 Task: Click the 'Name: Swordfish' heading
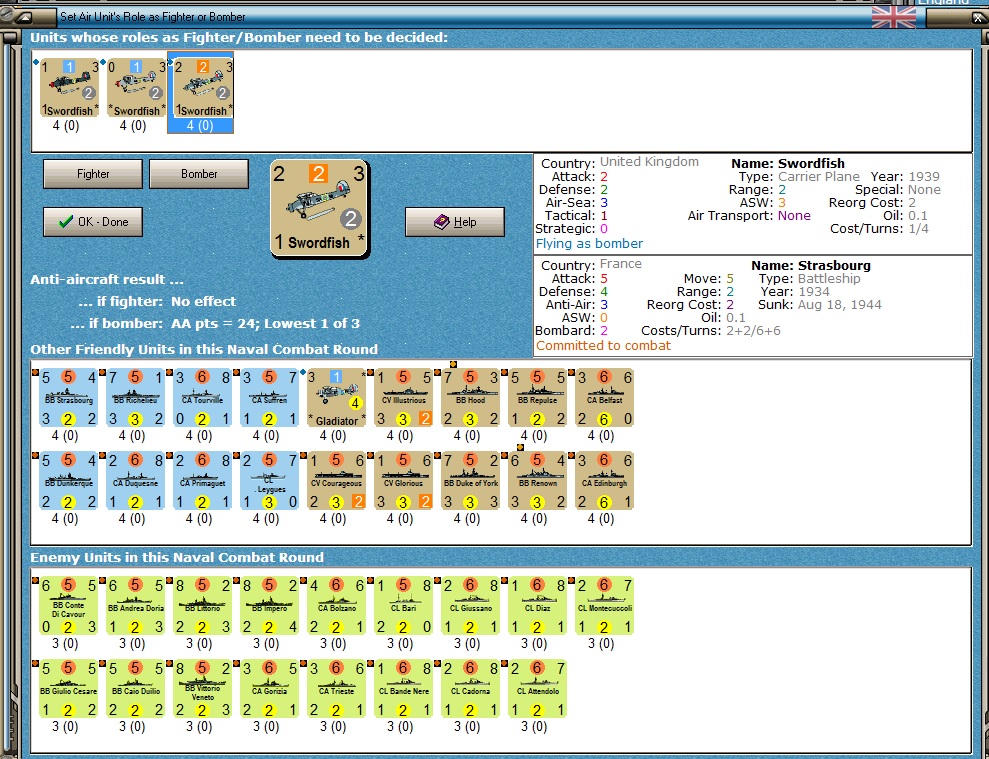(788, 163)
